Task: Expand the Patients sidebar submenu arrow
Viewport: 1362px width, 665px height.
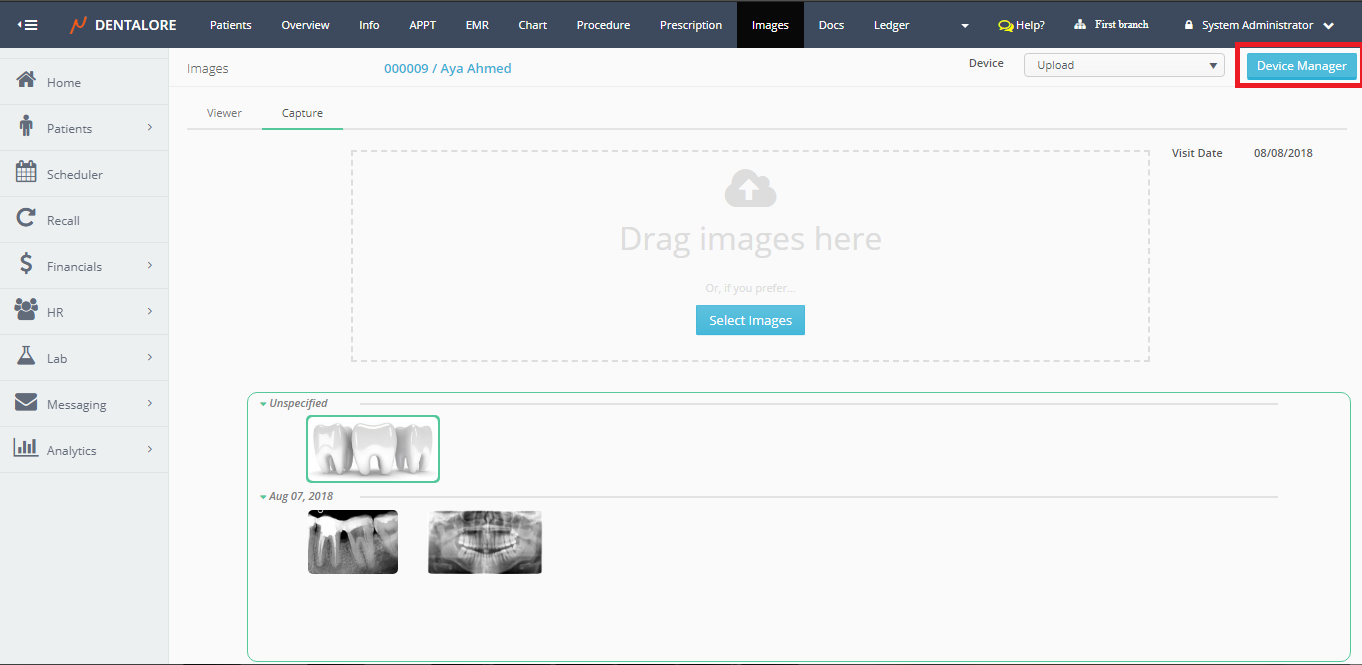Action: (150, 128)
